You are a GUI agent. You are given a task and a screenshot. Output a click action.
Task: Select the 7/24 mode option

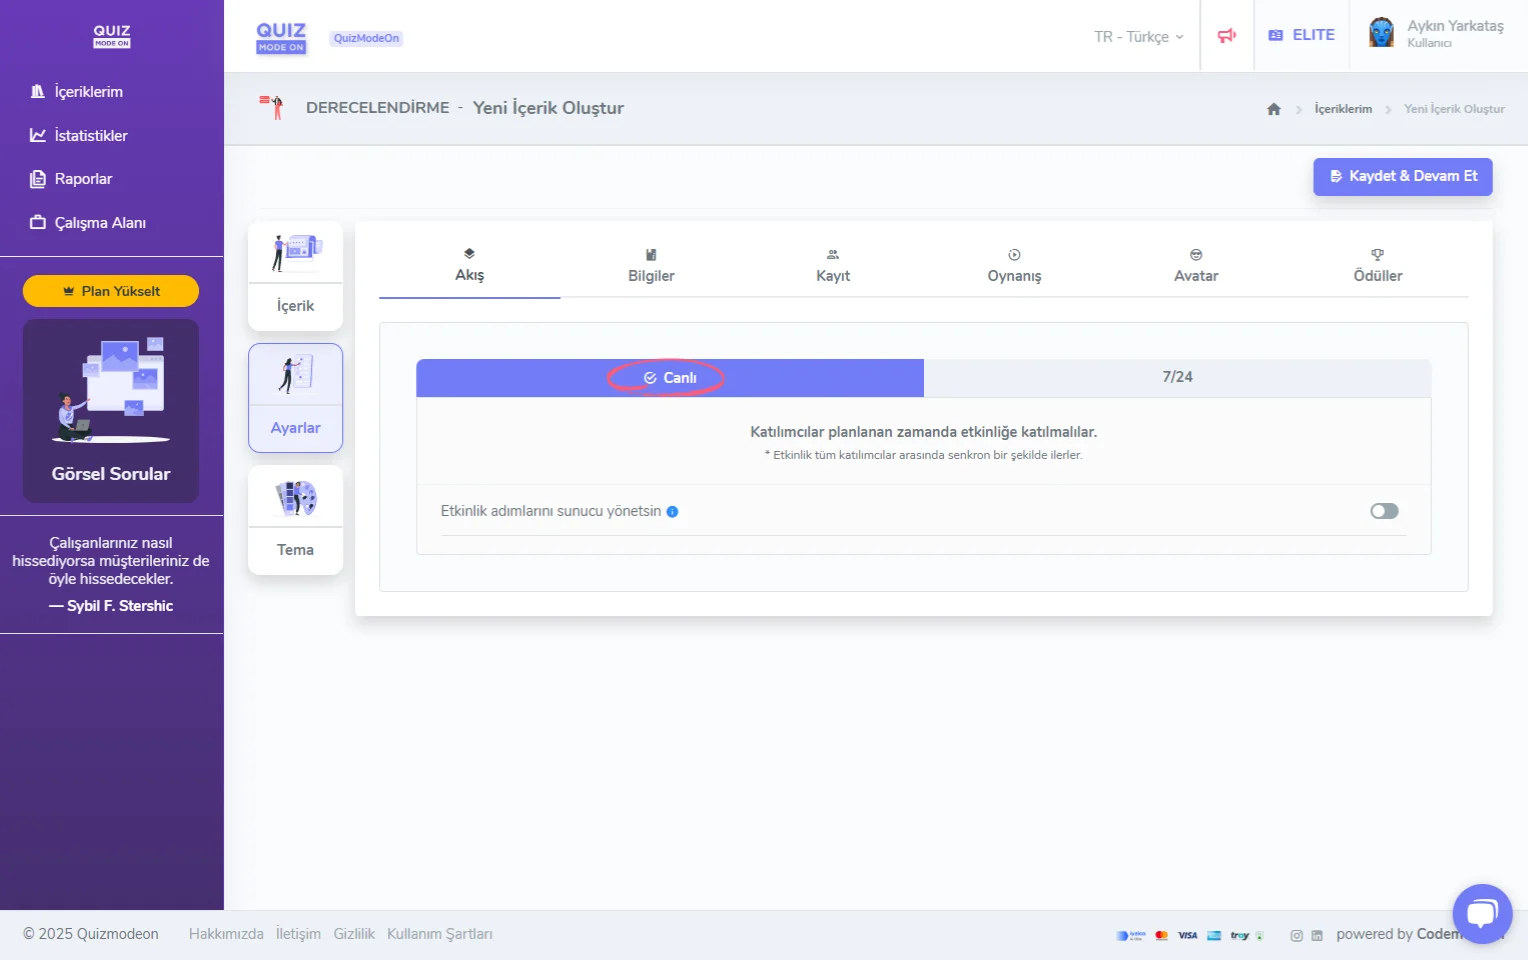[x=1177, y=377]
